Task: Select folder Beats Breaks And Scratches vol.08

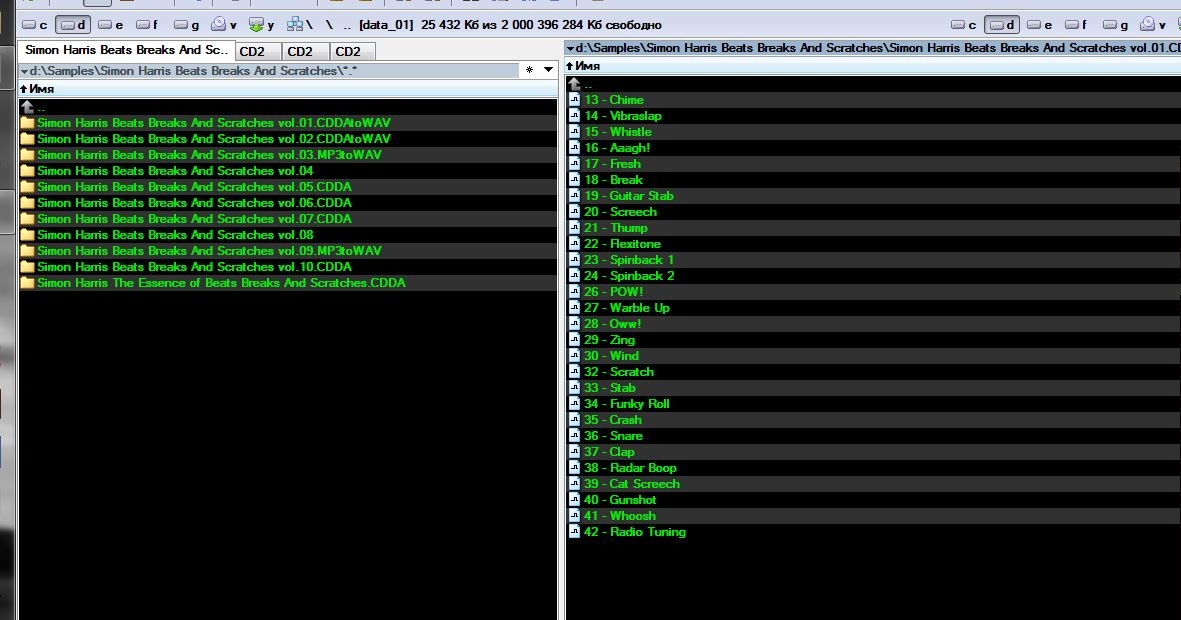Action: pos(175,235)
